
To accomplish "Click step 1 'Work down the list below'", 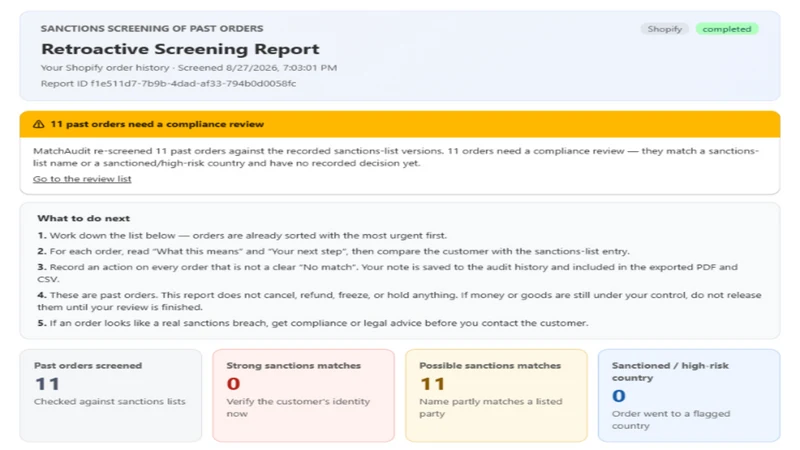I will [x=242, y=236].
